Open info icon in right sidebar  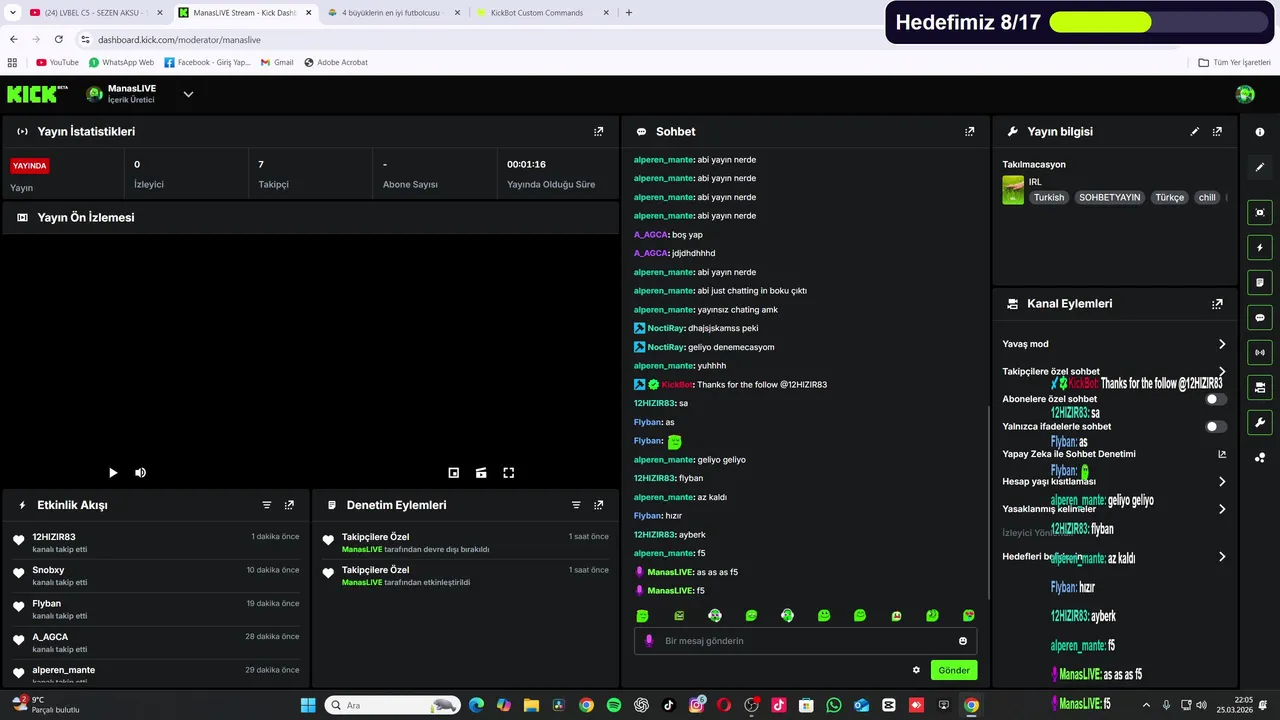pyautogui.click(x=1260, y=132)
